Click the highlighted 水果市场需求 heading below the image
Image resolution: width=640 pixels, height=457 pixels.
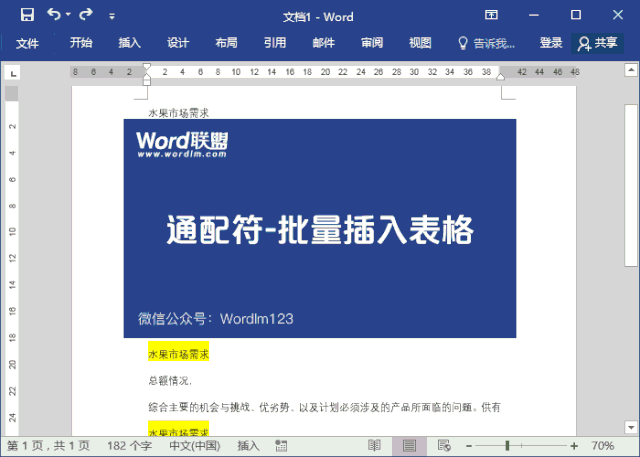tap(178, 354)
